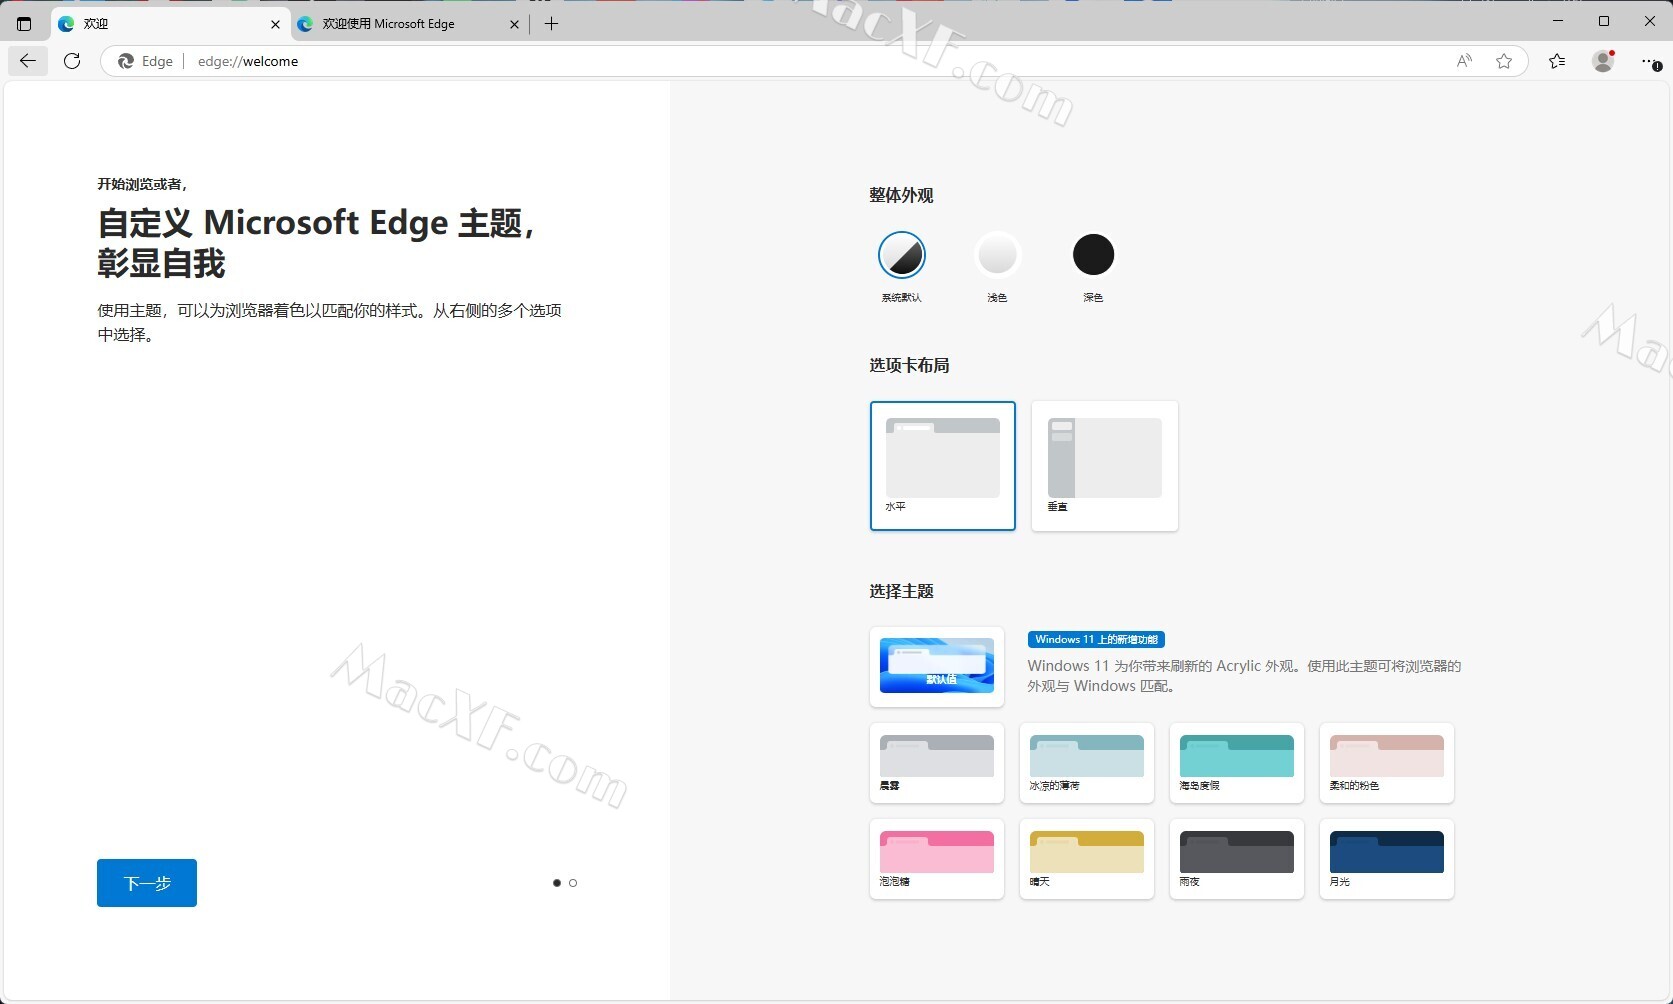The height and width of the screenshot is (1004, 1673).
Task: Apply the 柔和的粉色 theme
Action: pyautogui.click(x=1387, y=763)
